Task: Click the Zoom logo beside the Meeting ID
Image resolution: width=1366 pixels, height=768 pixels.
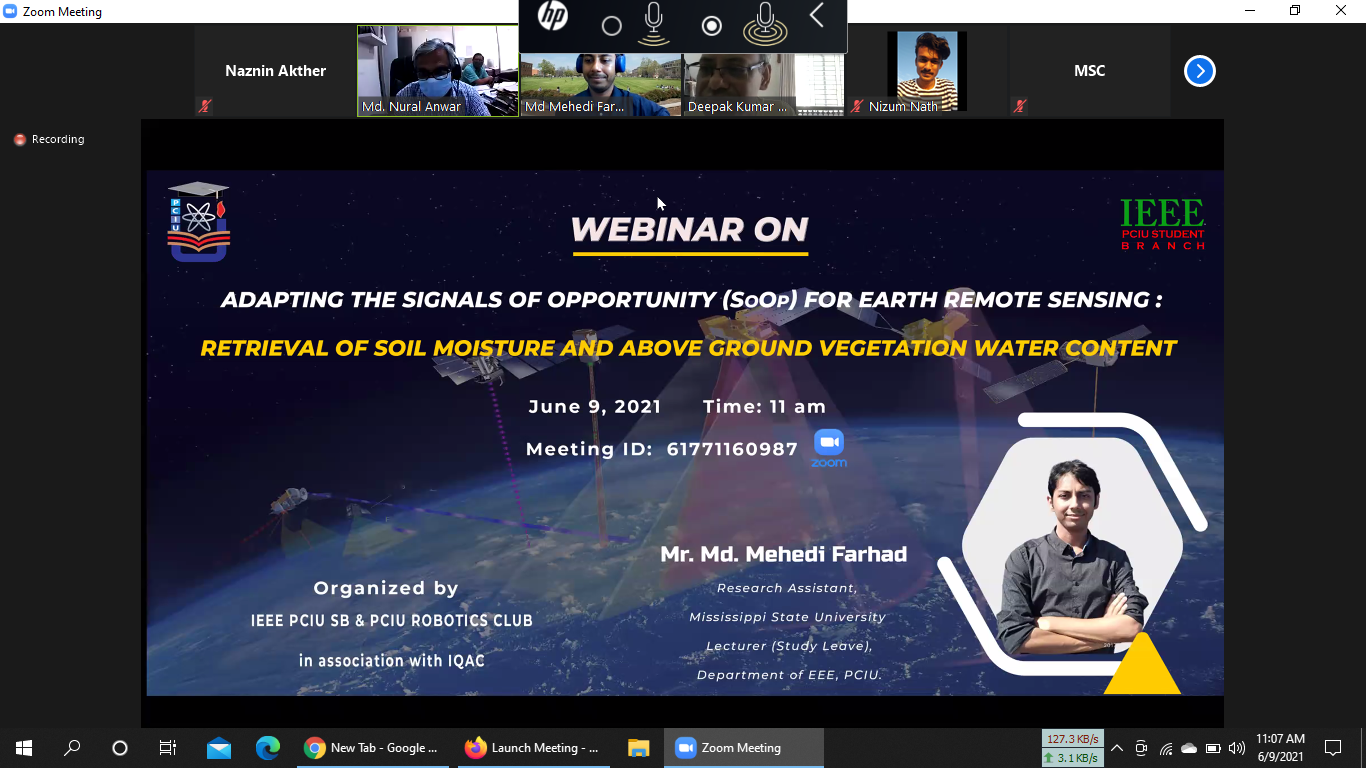Action: point(829,448)
